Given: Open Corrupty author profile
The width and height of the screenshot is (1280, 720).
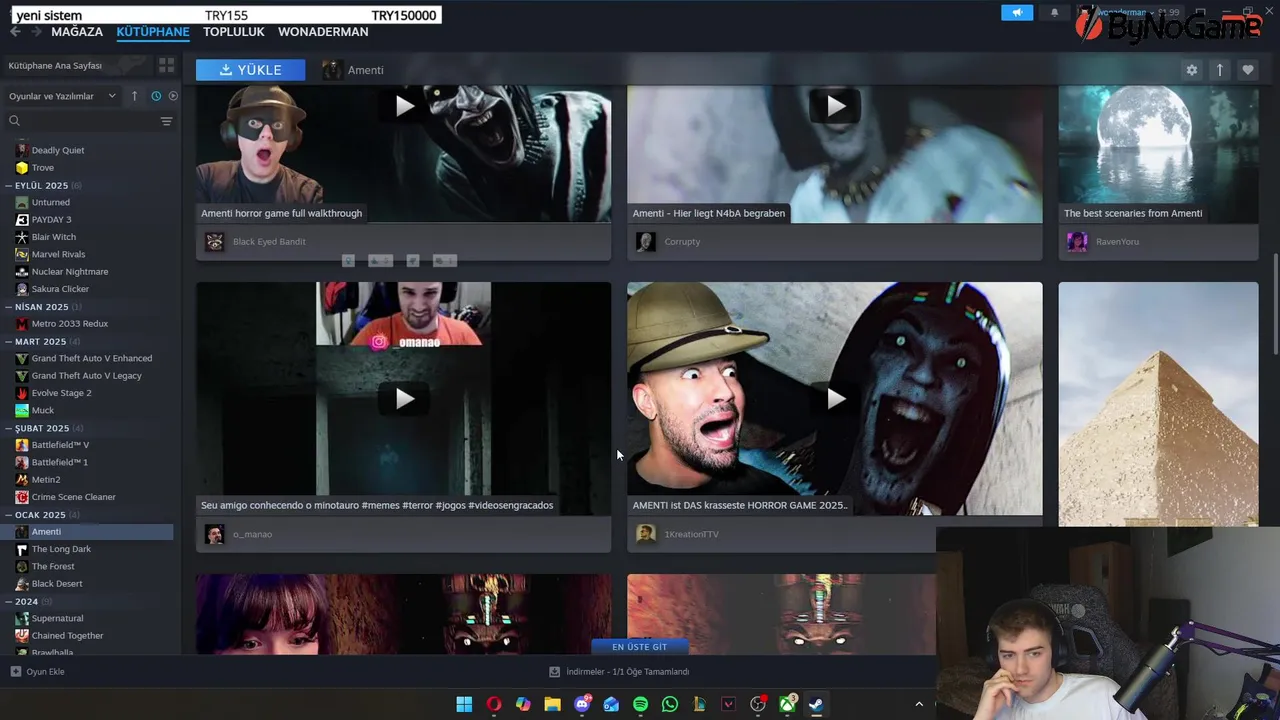Looking at the screenshot, I should click(x=682, y=241).
